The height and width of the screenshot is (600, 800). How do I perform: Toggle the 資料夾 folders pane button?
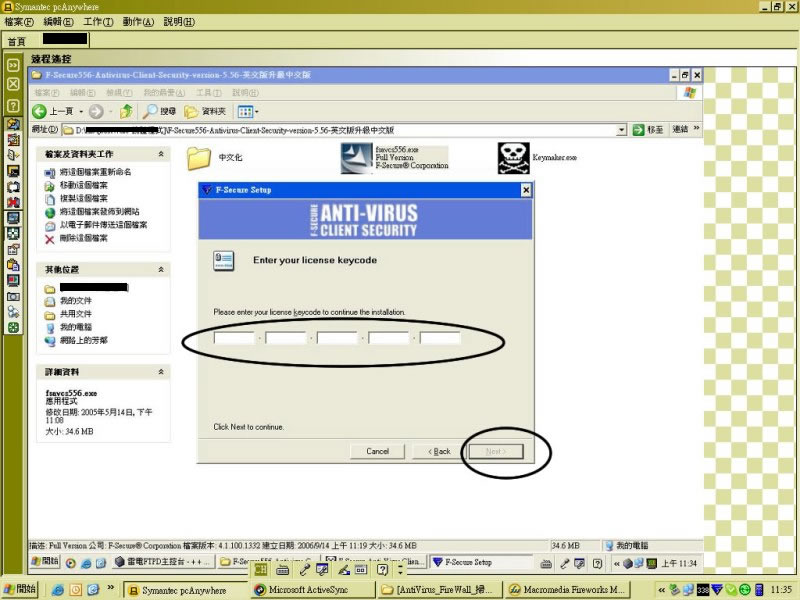point(205,111)
